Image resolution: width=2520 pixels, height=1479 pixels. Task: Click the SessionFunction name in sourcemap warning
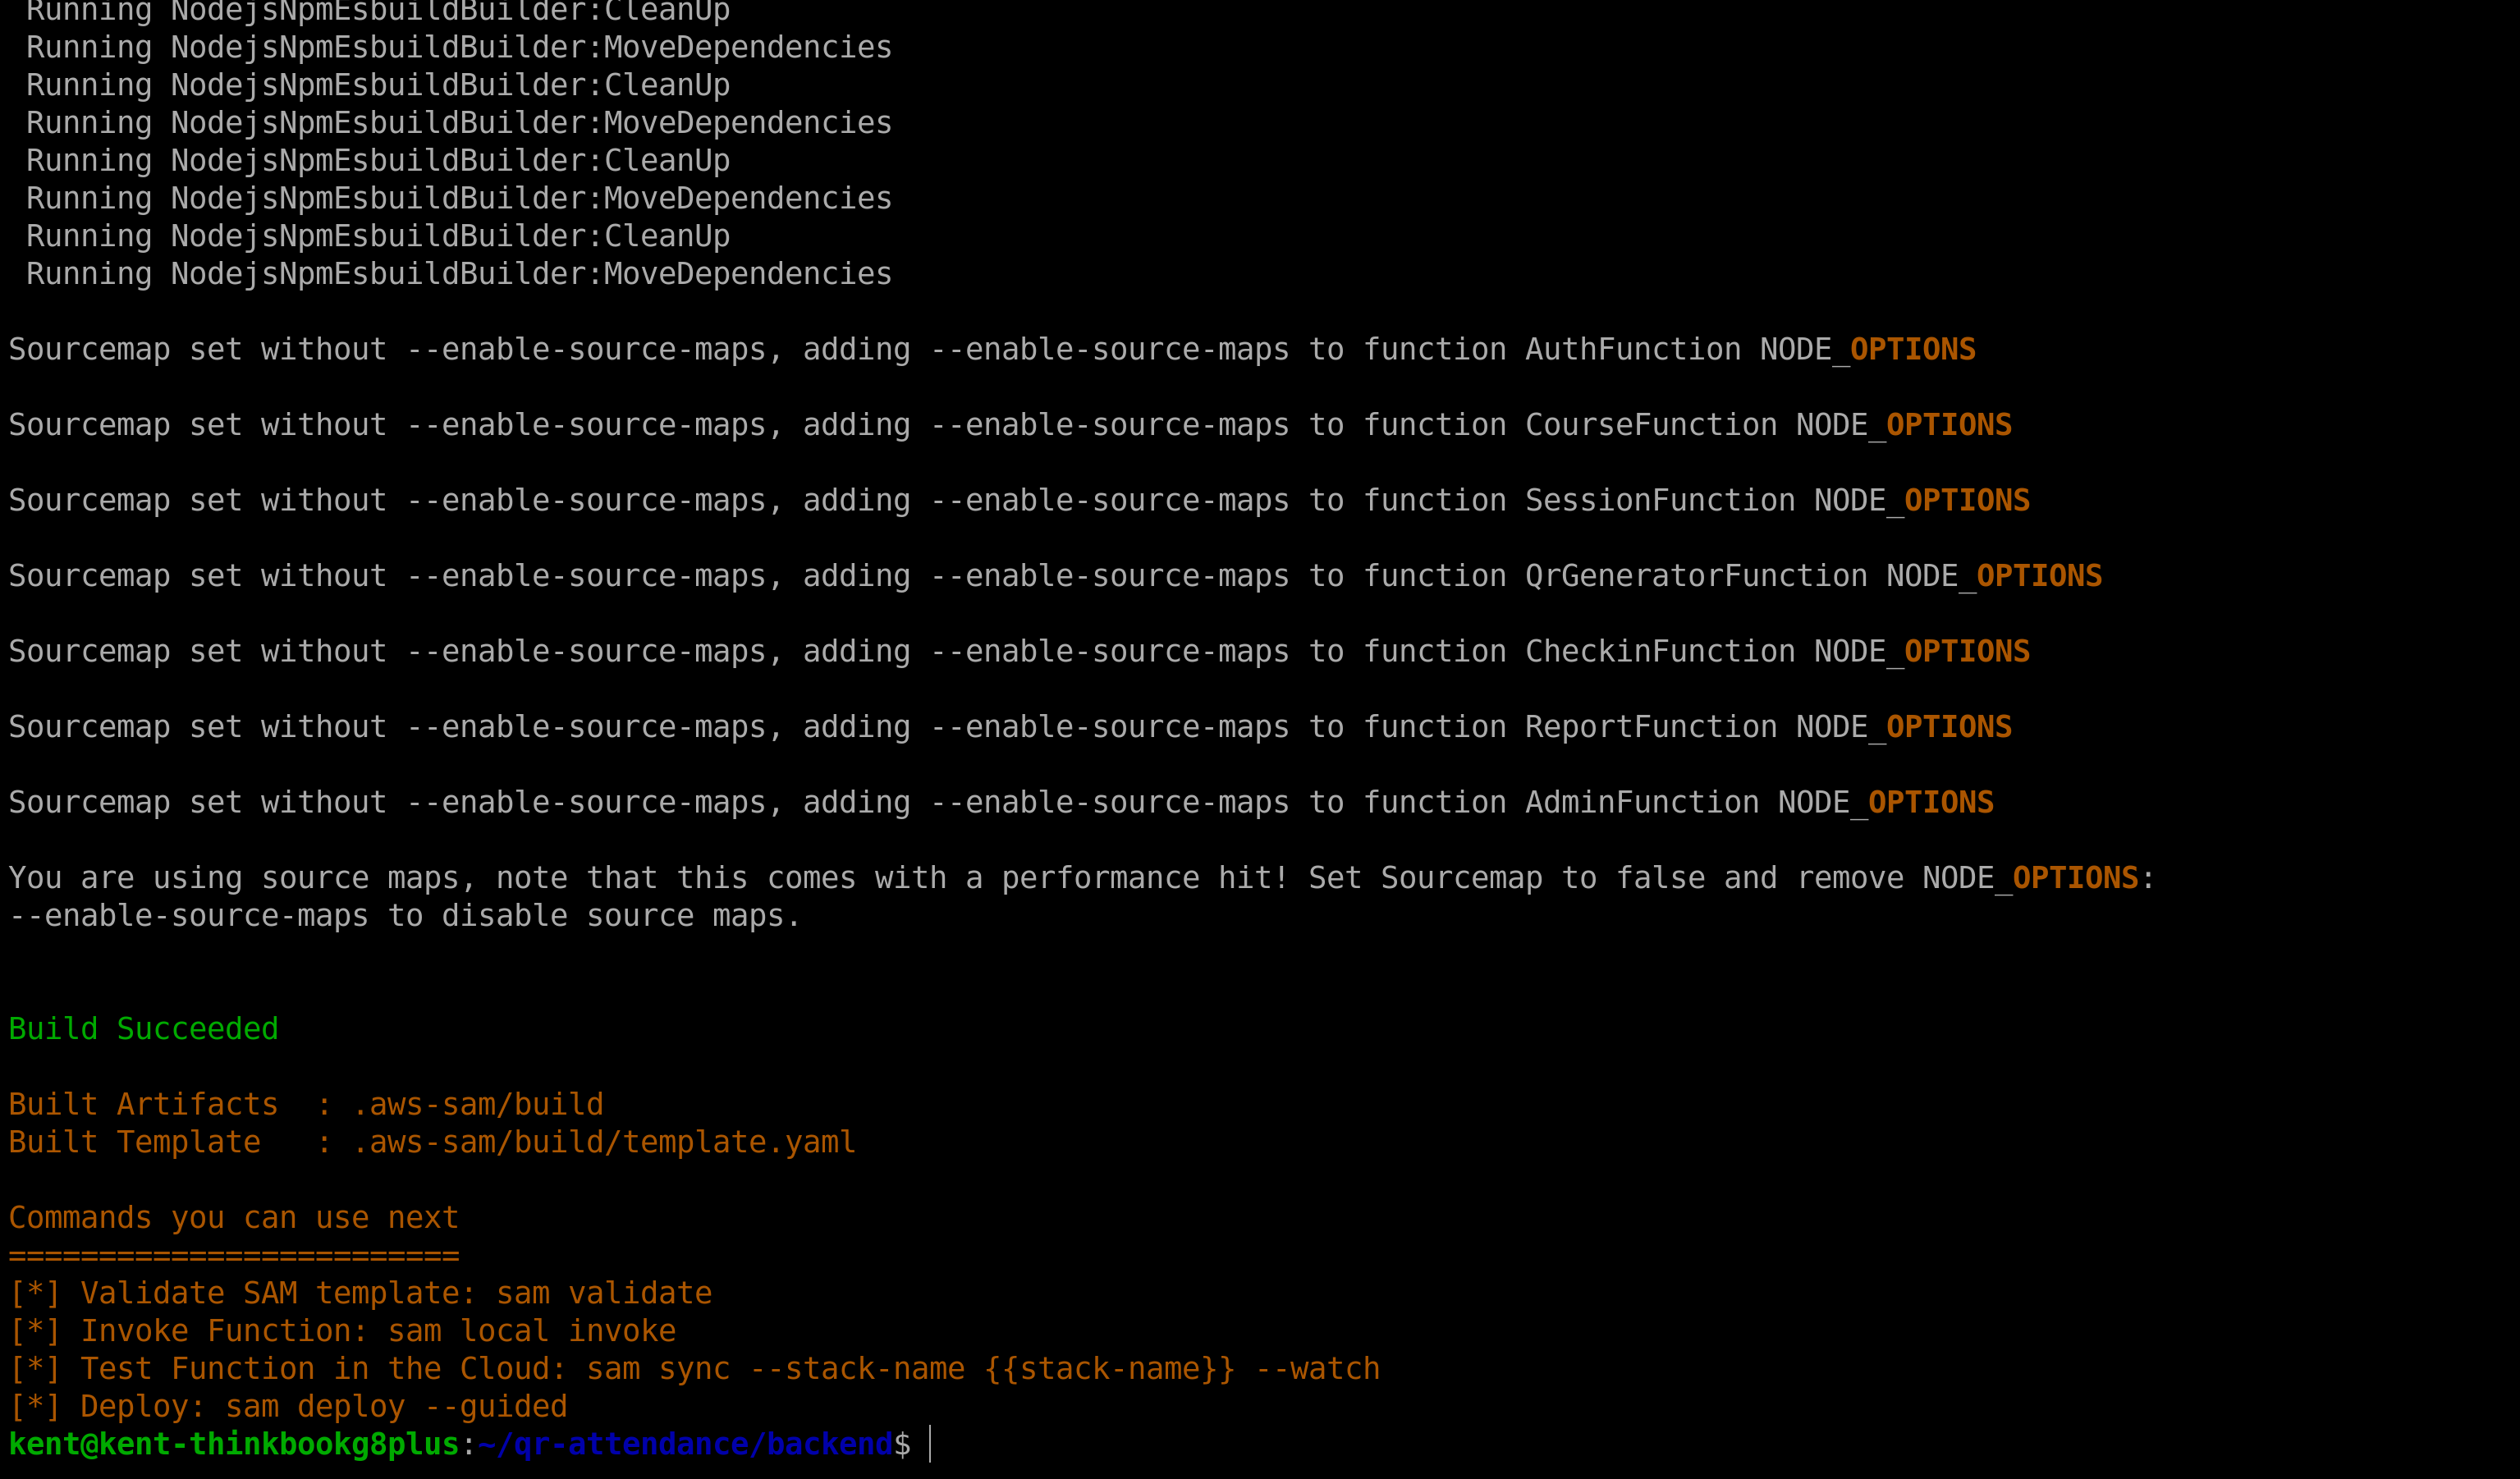pos(1660,500)
